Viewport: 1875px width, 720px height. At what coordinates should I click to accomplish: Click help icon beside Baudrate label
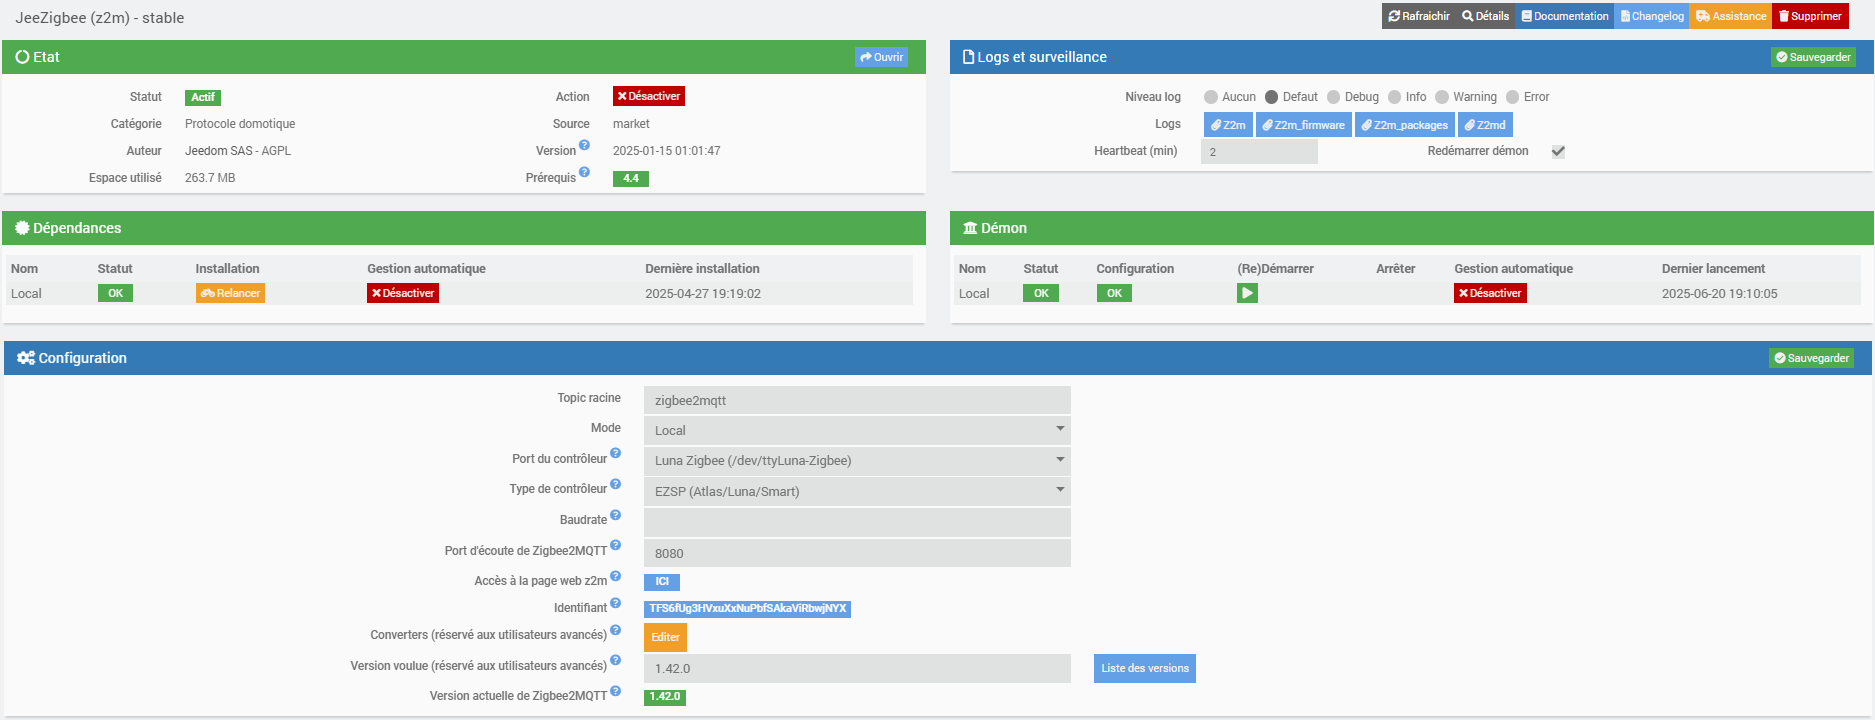tap(616, 515)
